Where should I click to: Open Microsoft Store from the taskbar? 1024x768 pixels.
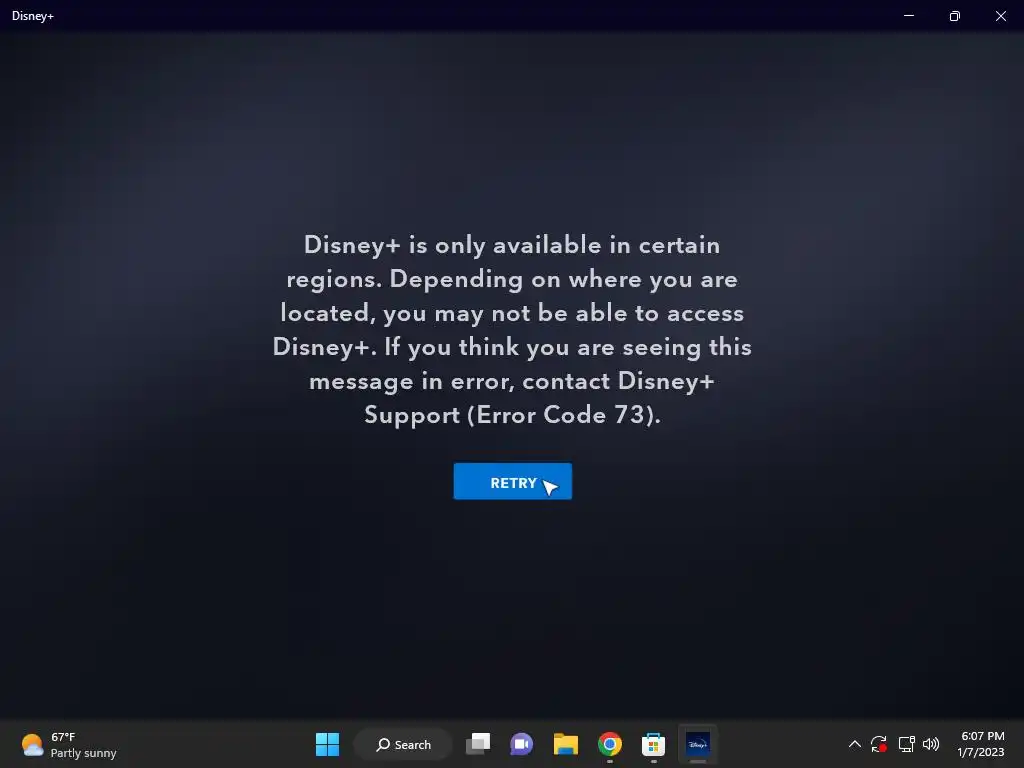coord(653,744)
